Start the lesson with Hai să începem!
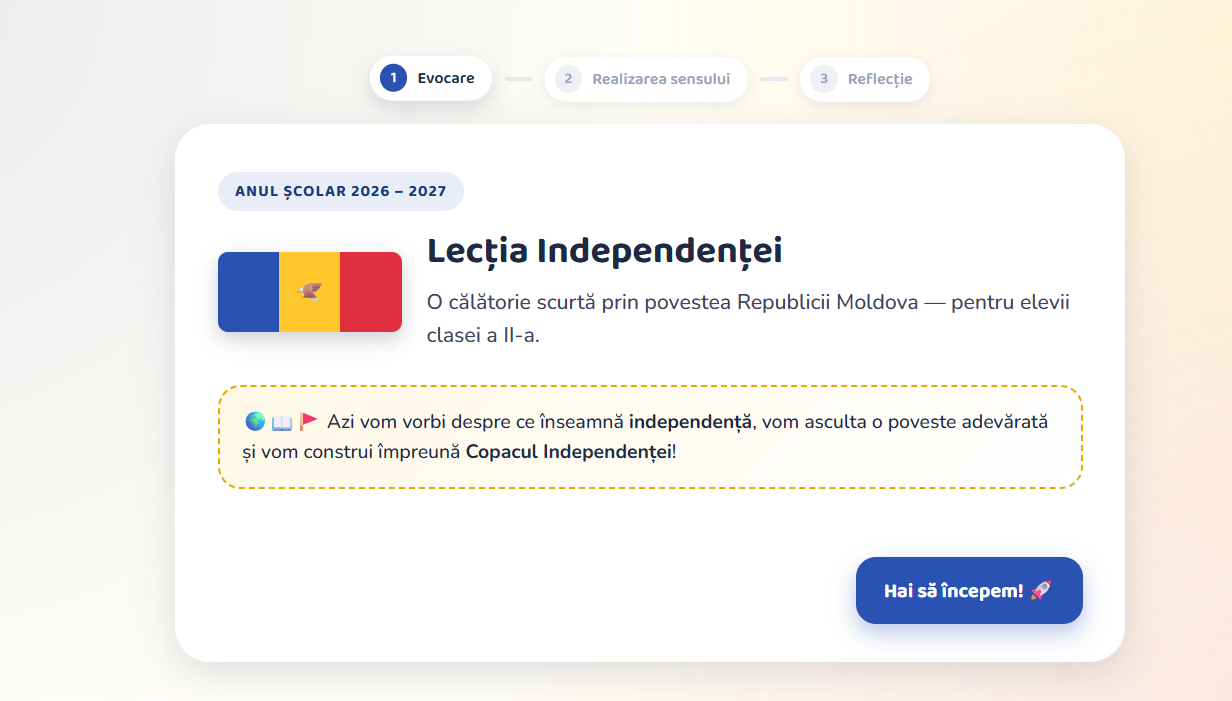This screenshot has height=701, width=1232. 969,590
